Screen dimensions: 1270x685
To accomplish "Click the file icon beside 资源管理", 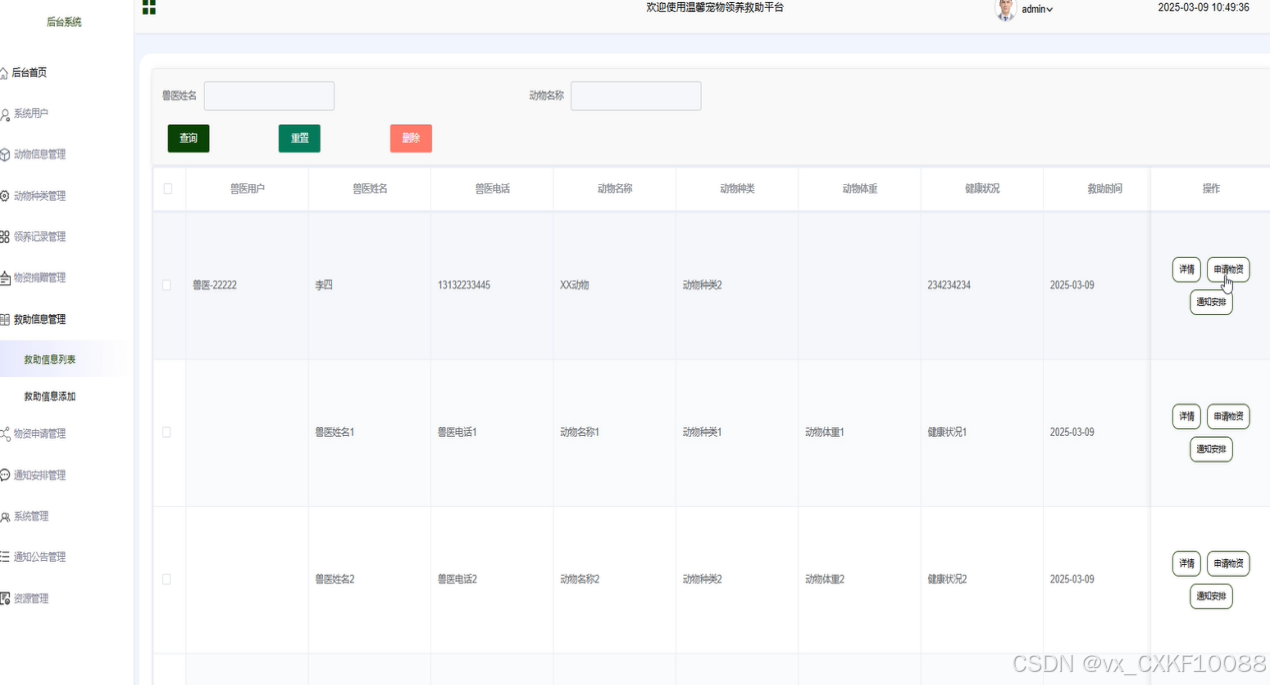I will (x=5, y=599).
